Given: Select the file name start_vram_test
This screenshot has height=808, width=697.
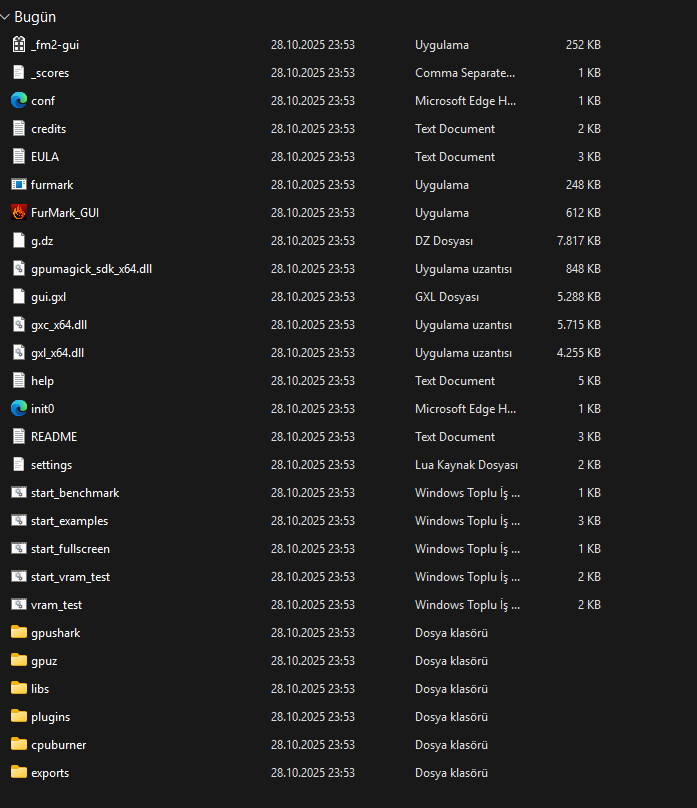Looking at the screenshot, I should tap(71, 577).
